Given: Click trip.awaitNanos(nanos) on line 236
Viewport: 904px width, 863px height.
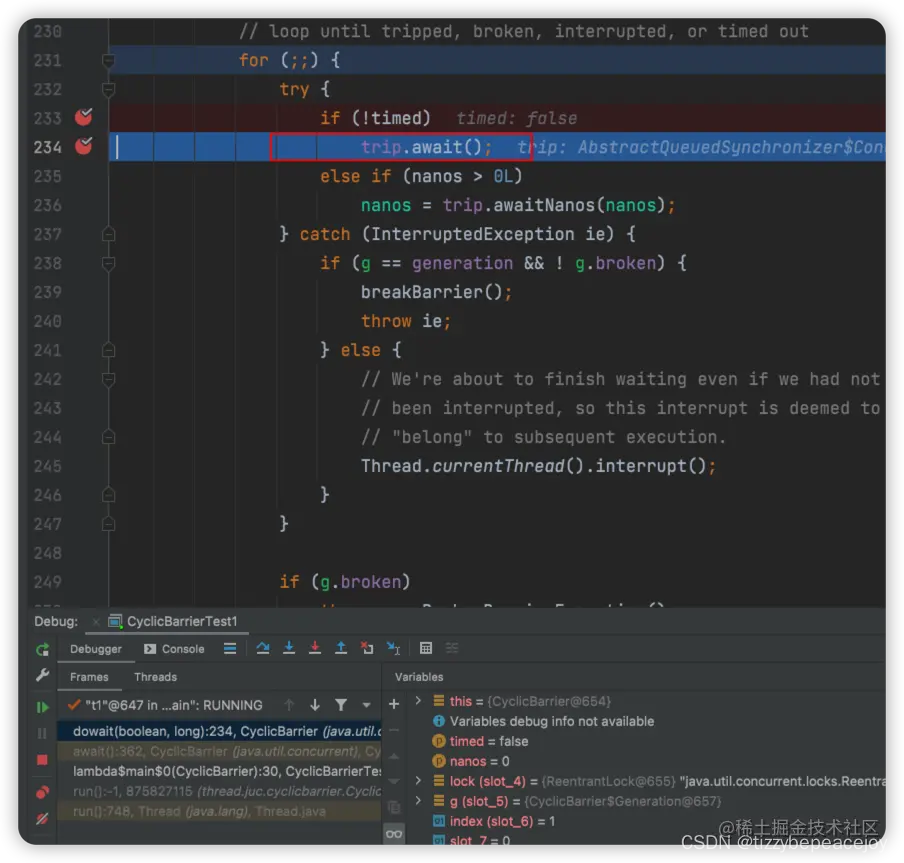Looking at the screenshot, I should click(x=555, y=205).
